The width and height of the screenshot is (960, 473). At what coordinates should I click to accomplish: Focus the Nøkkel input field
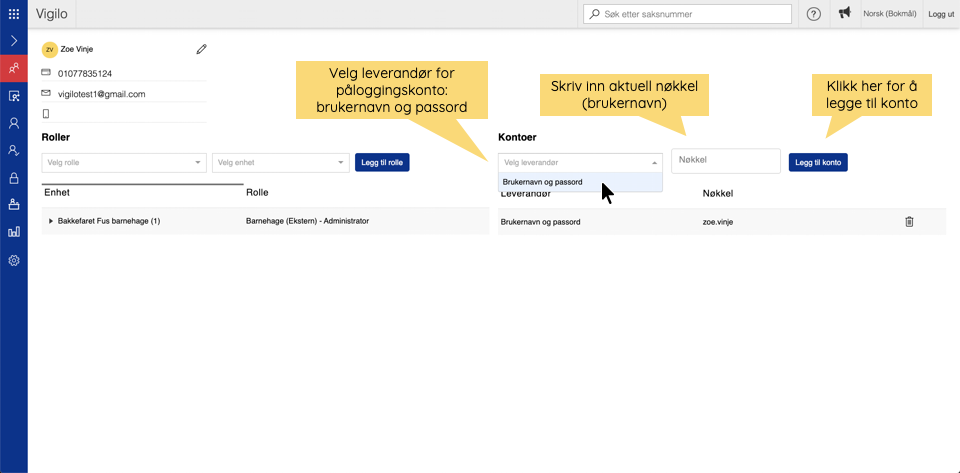pos(725,161)
